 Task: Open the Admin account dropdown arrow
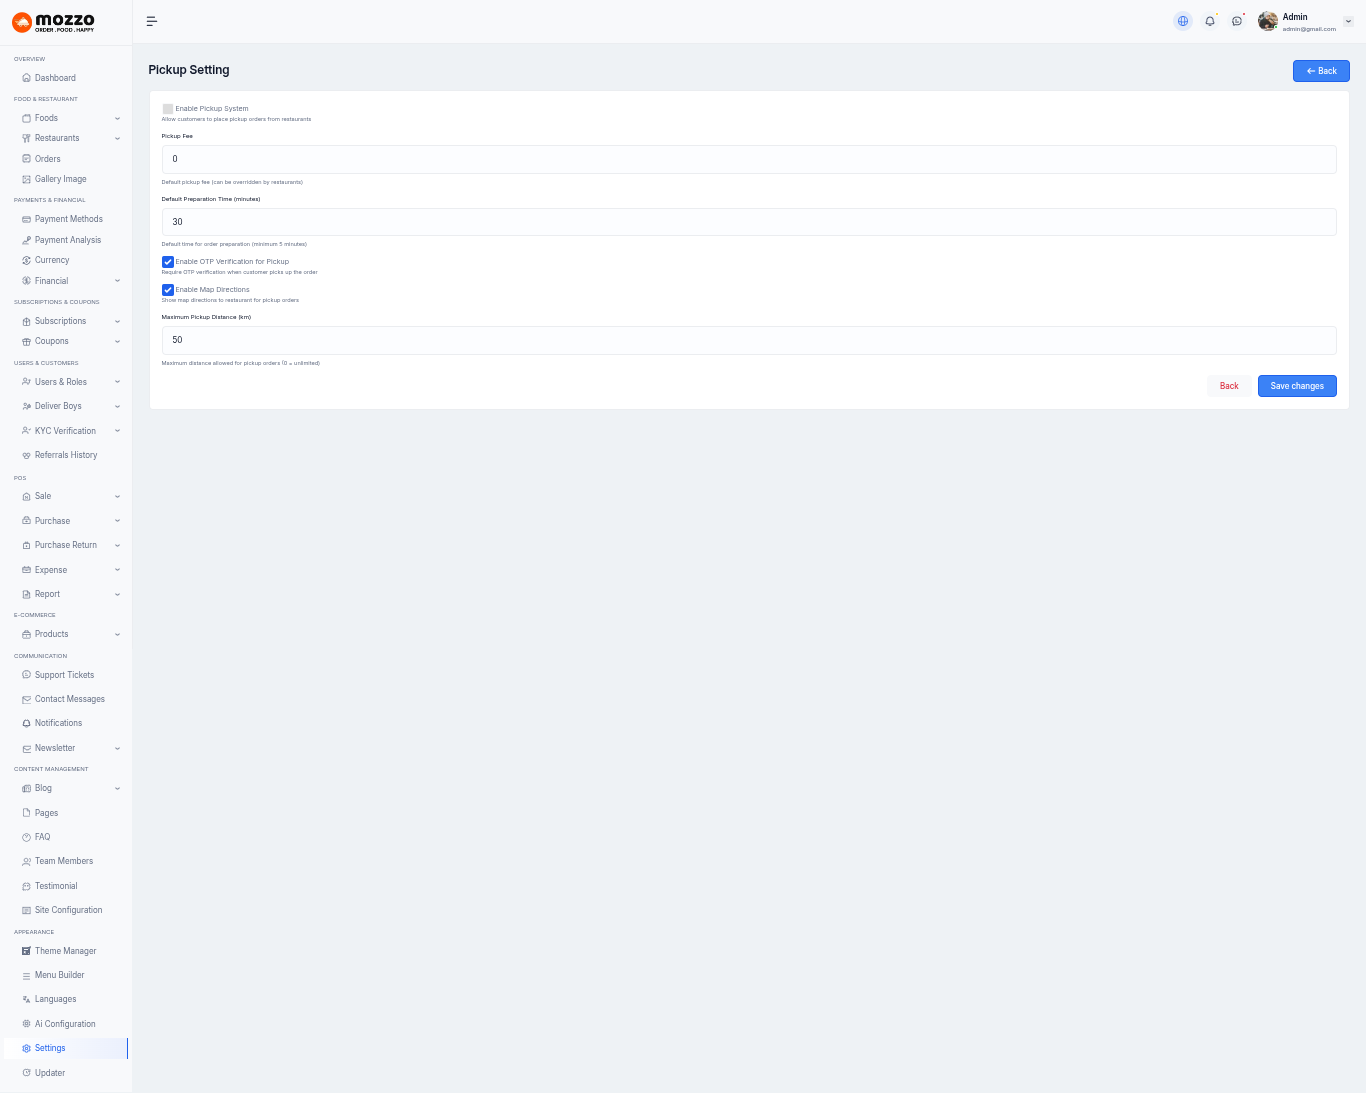(x=1348, y=21)
